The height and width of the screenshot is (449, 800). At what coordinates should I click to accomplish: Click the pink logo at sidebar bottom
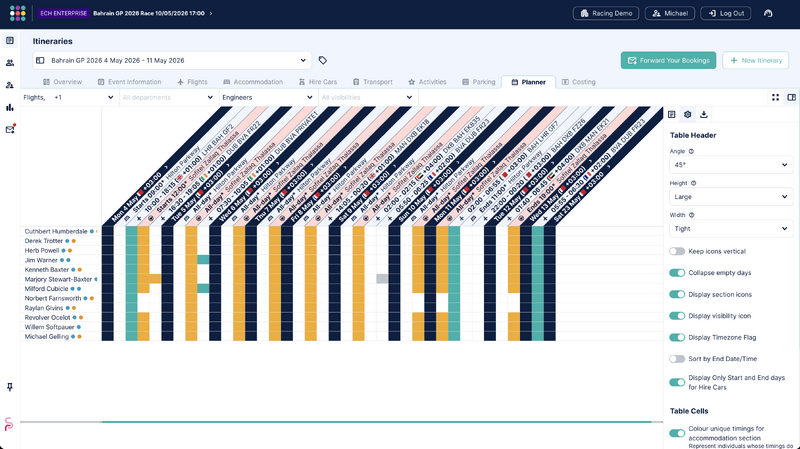tap(9, 424)
